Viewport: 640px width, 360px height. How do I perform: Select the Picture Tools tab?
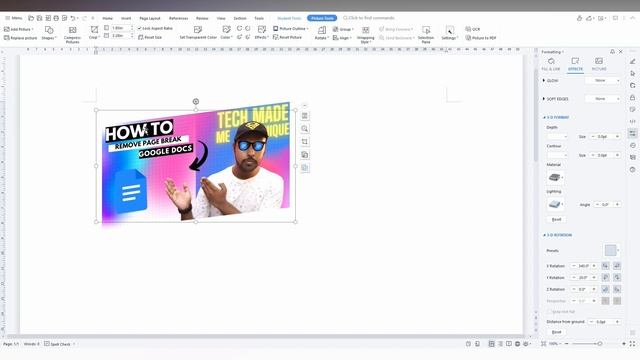(322, 18)
